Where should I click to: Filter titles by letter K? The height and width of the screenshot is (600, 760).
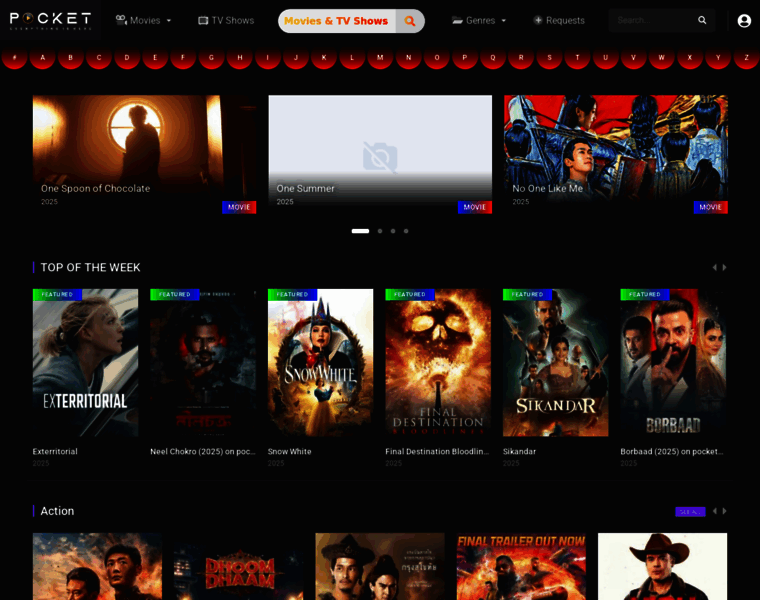[324, 57]
